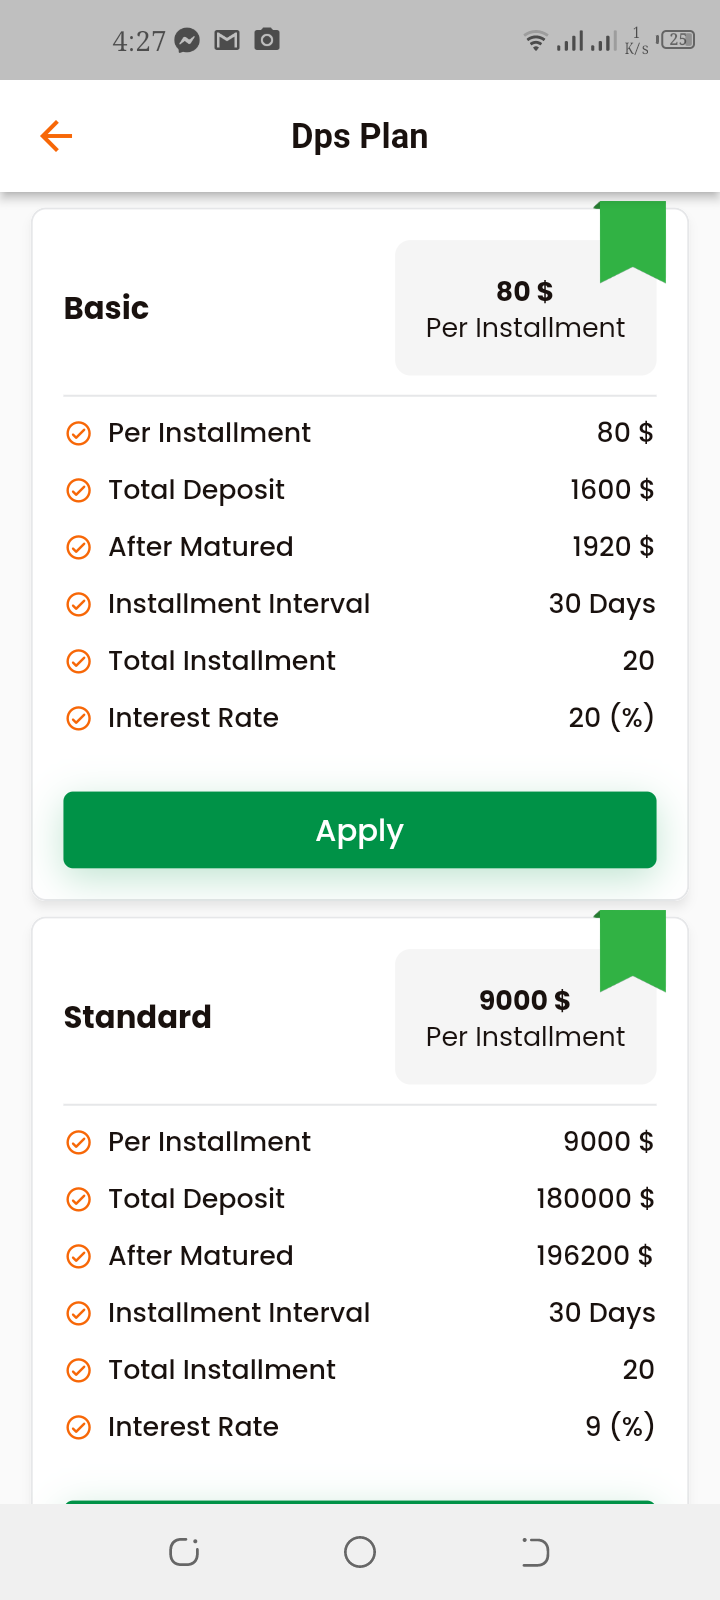This screenshot has width=720, height=1600.
Task: Tap the green bookmark ribbon on Basic plan
Action: pyautogui.click(x=632, y=240)
